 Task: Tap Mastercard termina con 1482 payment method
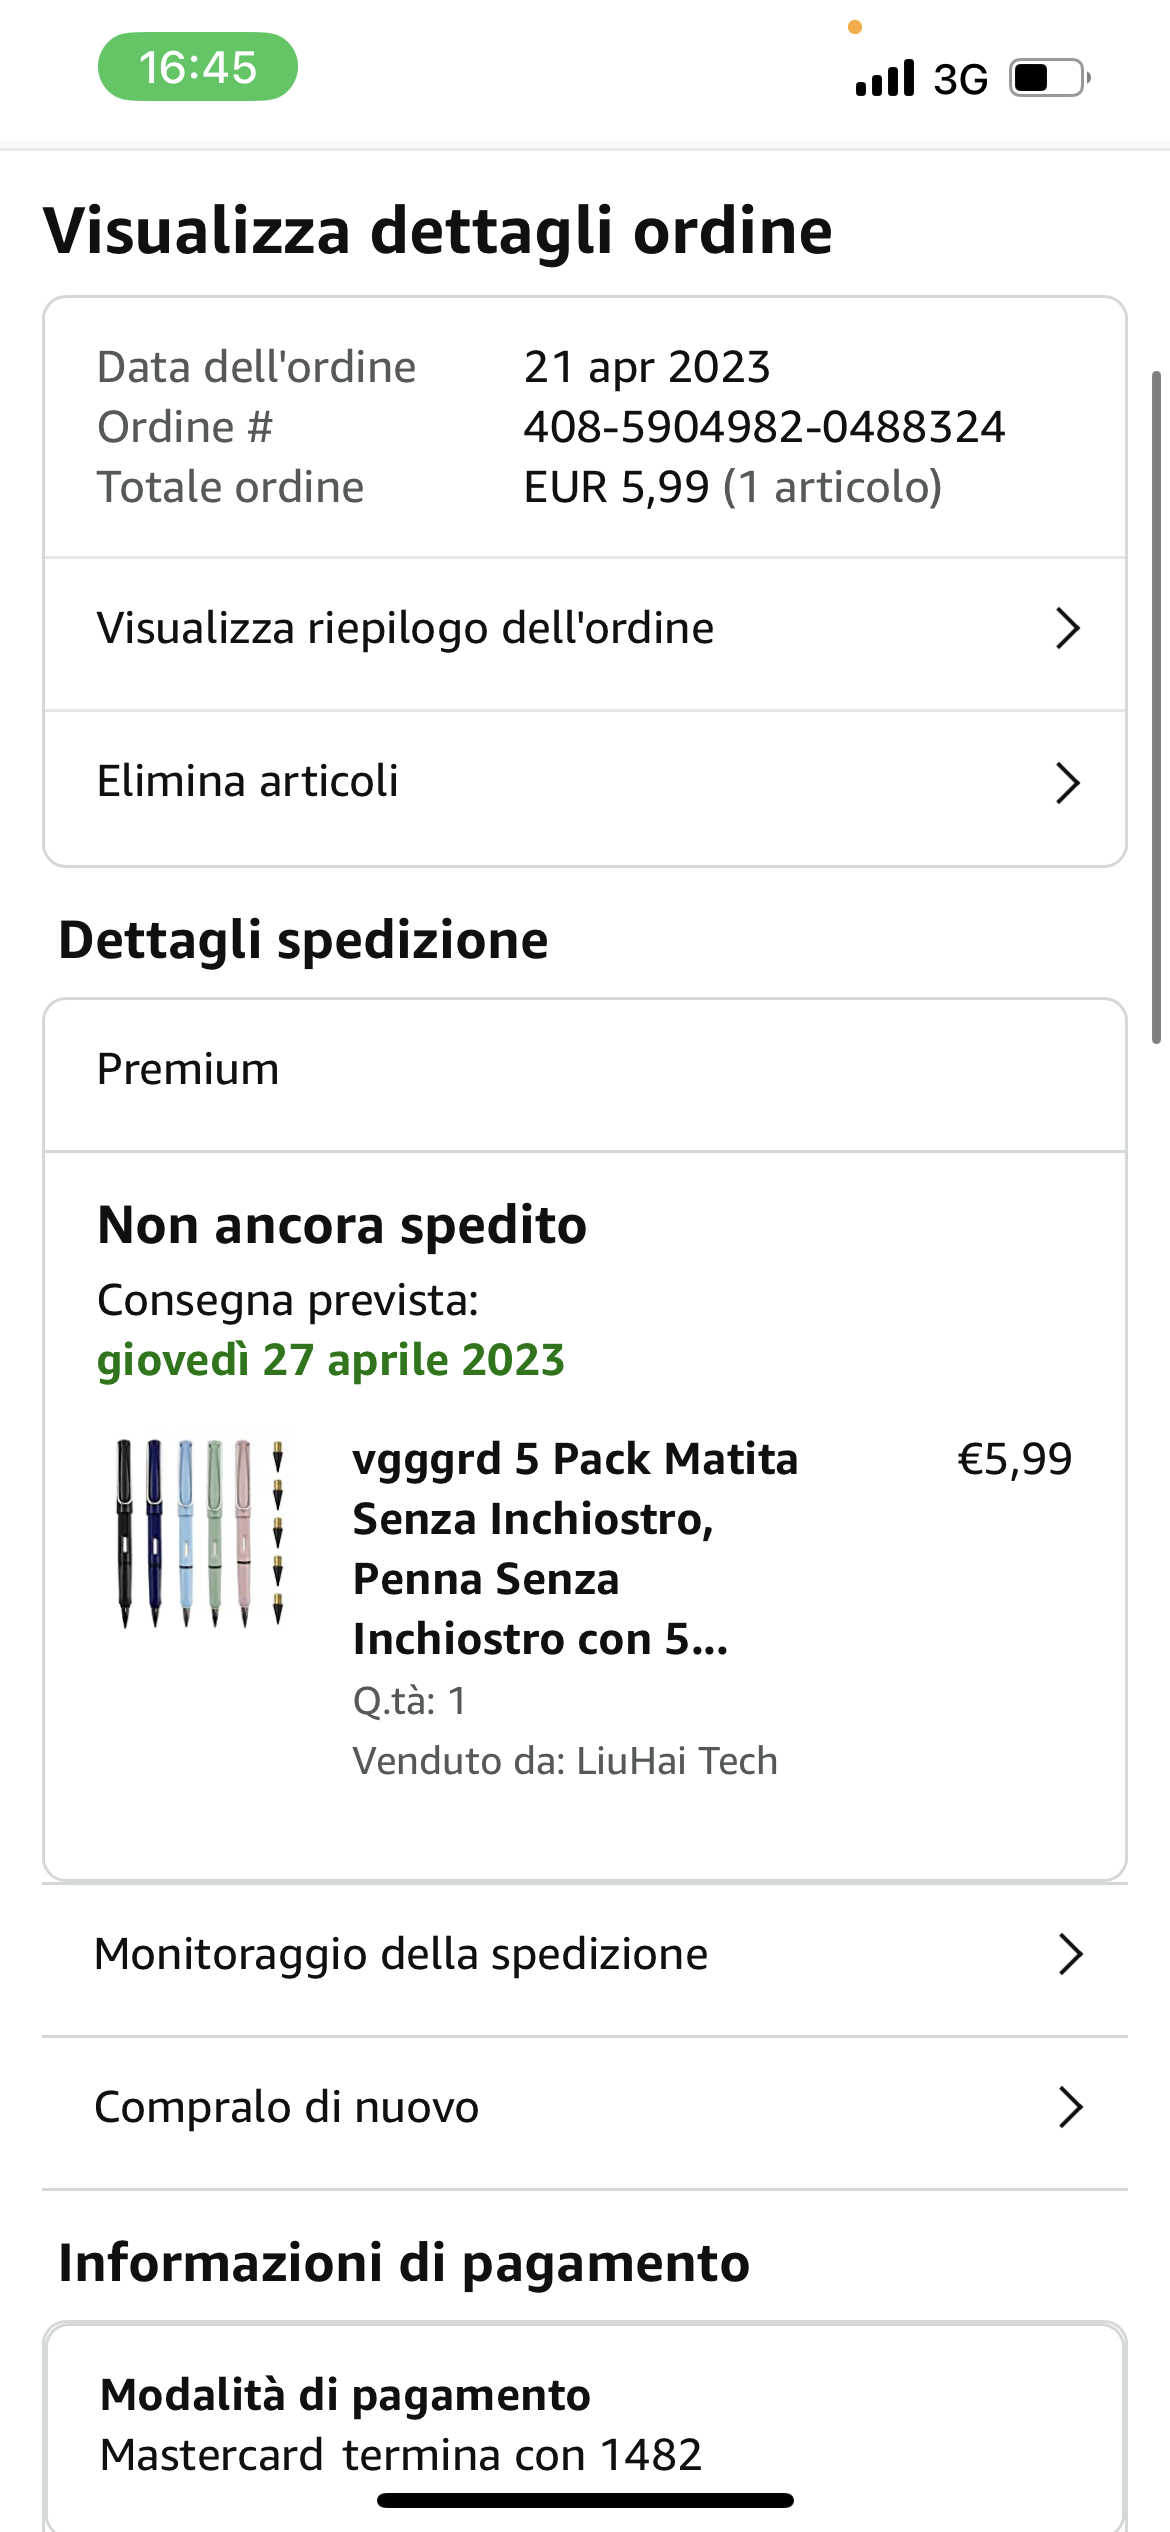pos(401,2455)
